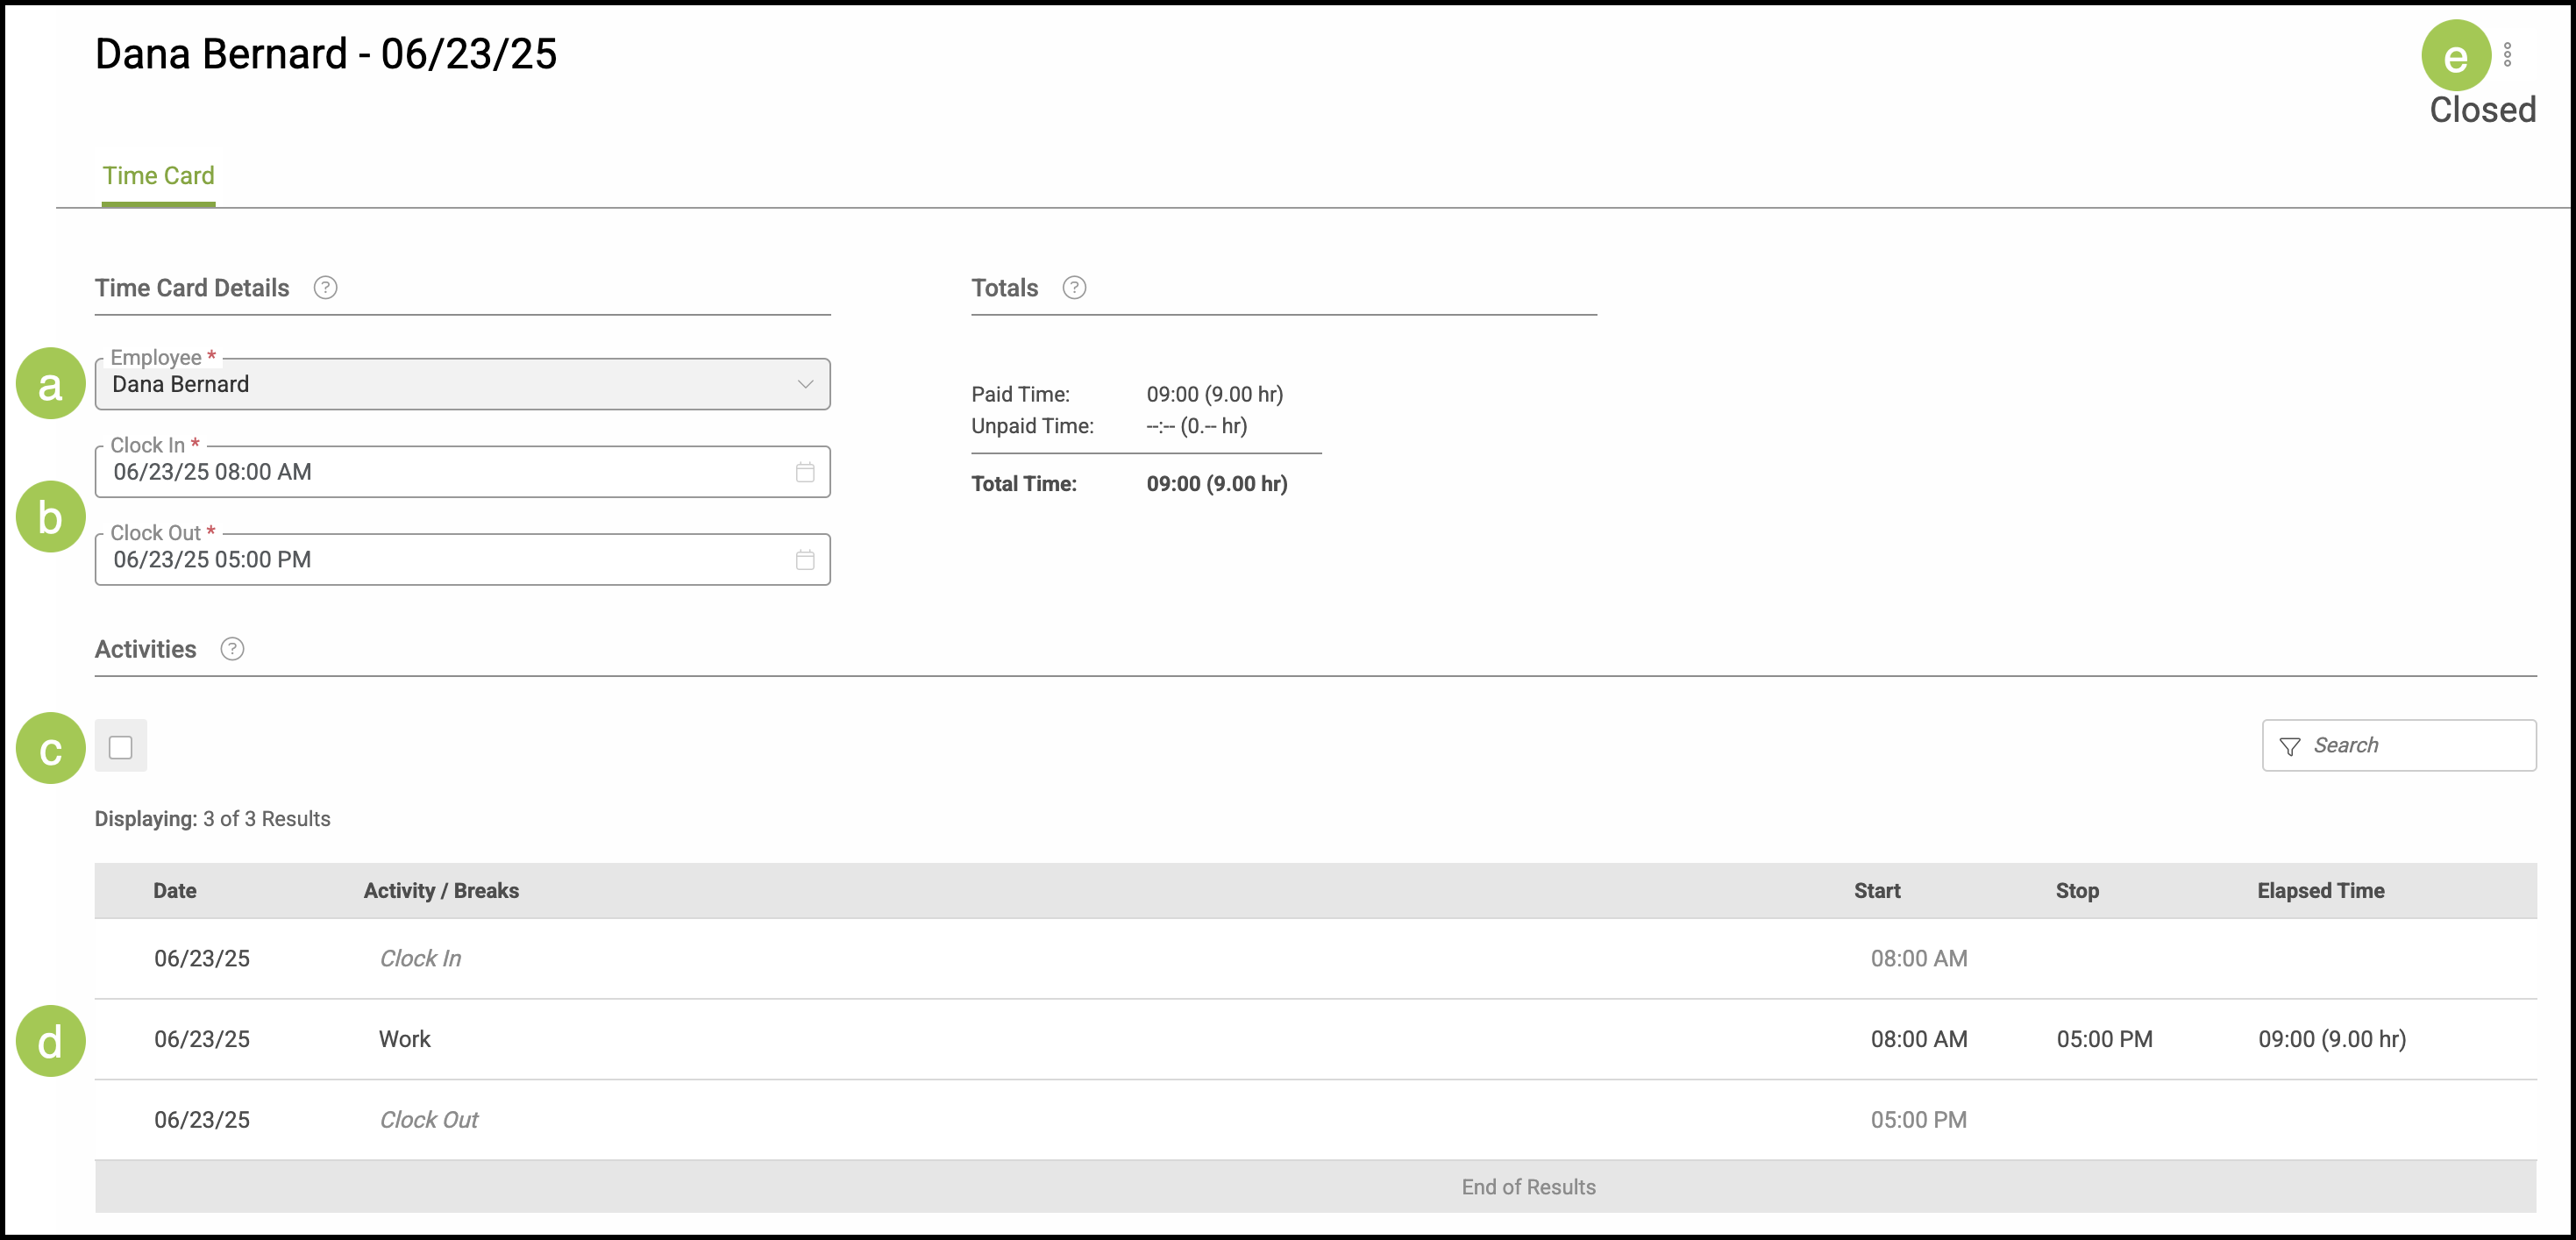Click the Clock Out date field

440,560
